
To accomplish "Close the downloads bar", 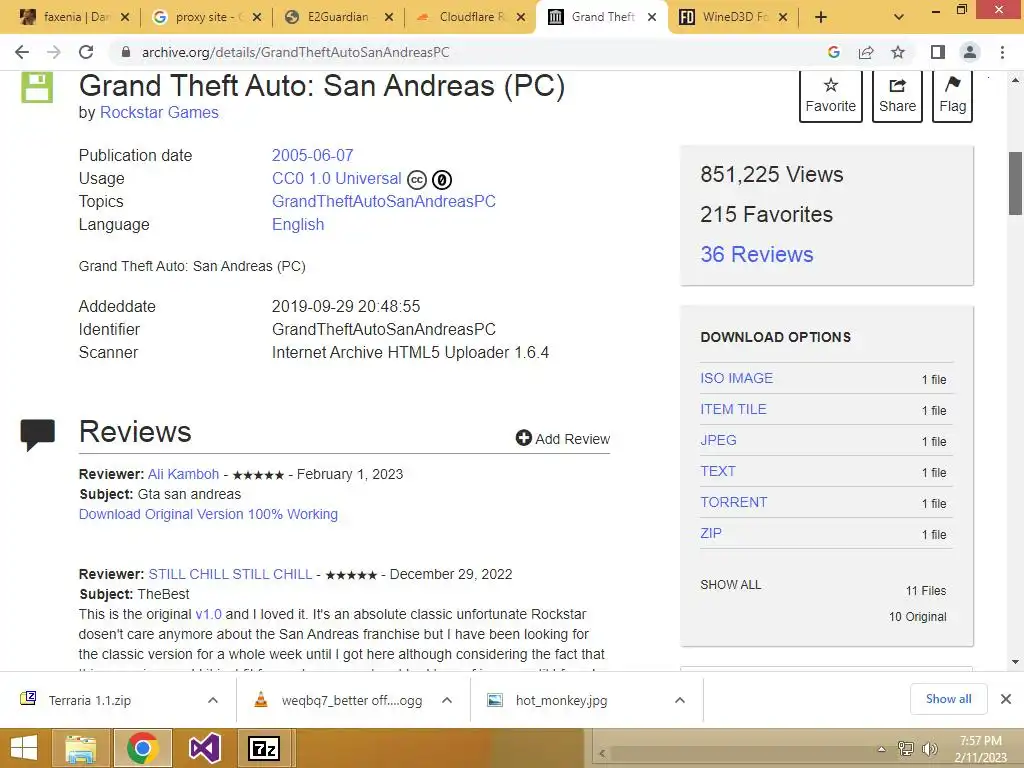I will tap(1006, 699).
